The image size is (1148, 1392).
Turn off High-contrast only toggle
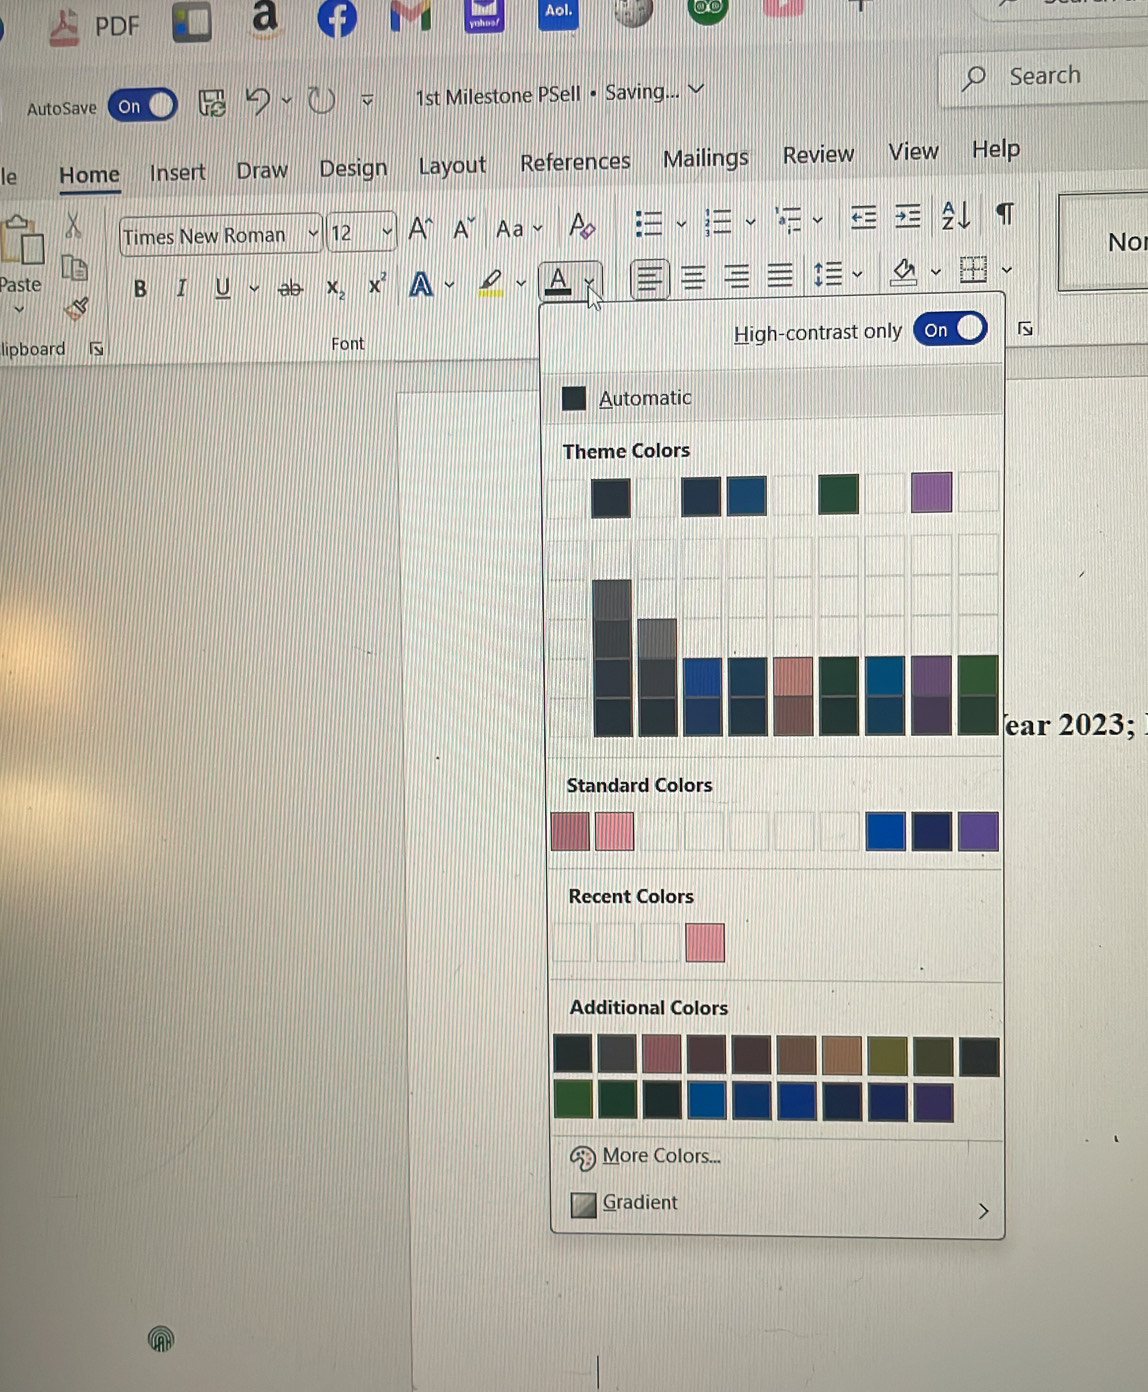[x=951, y=329]
